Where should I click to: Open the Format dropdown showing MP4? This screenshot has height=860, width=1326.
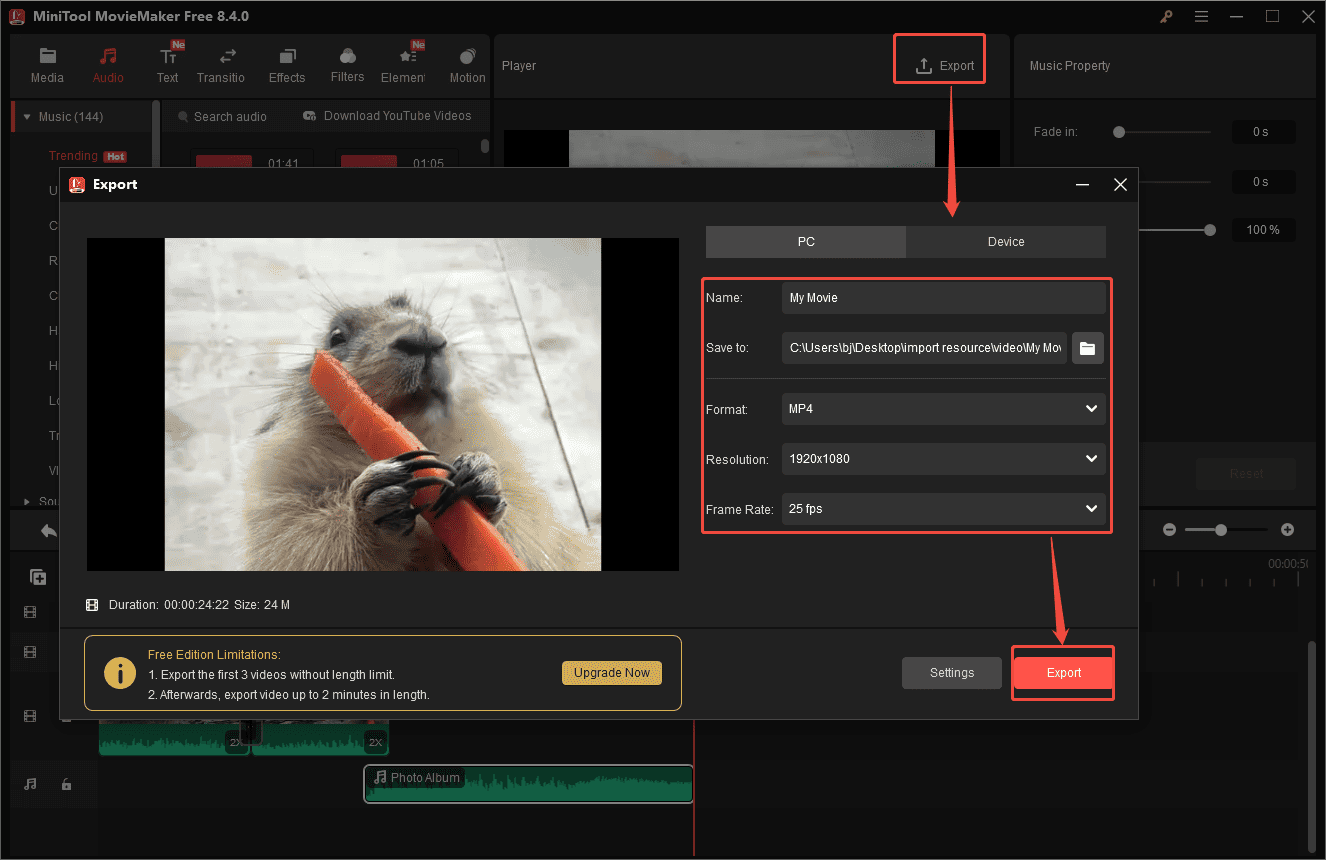943,408
